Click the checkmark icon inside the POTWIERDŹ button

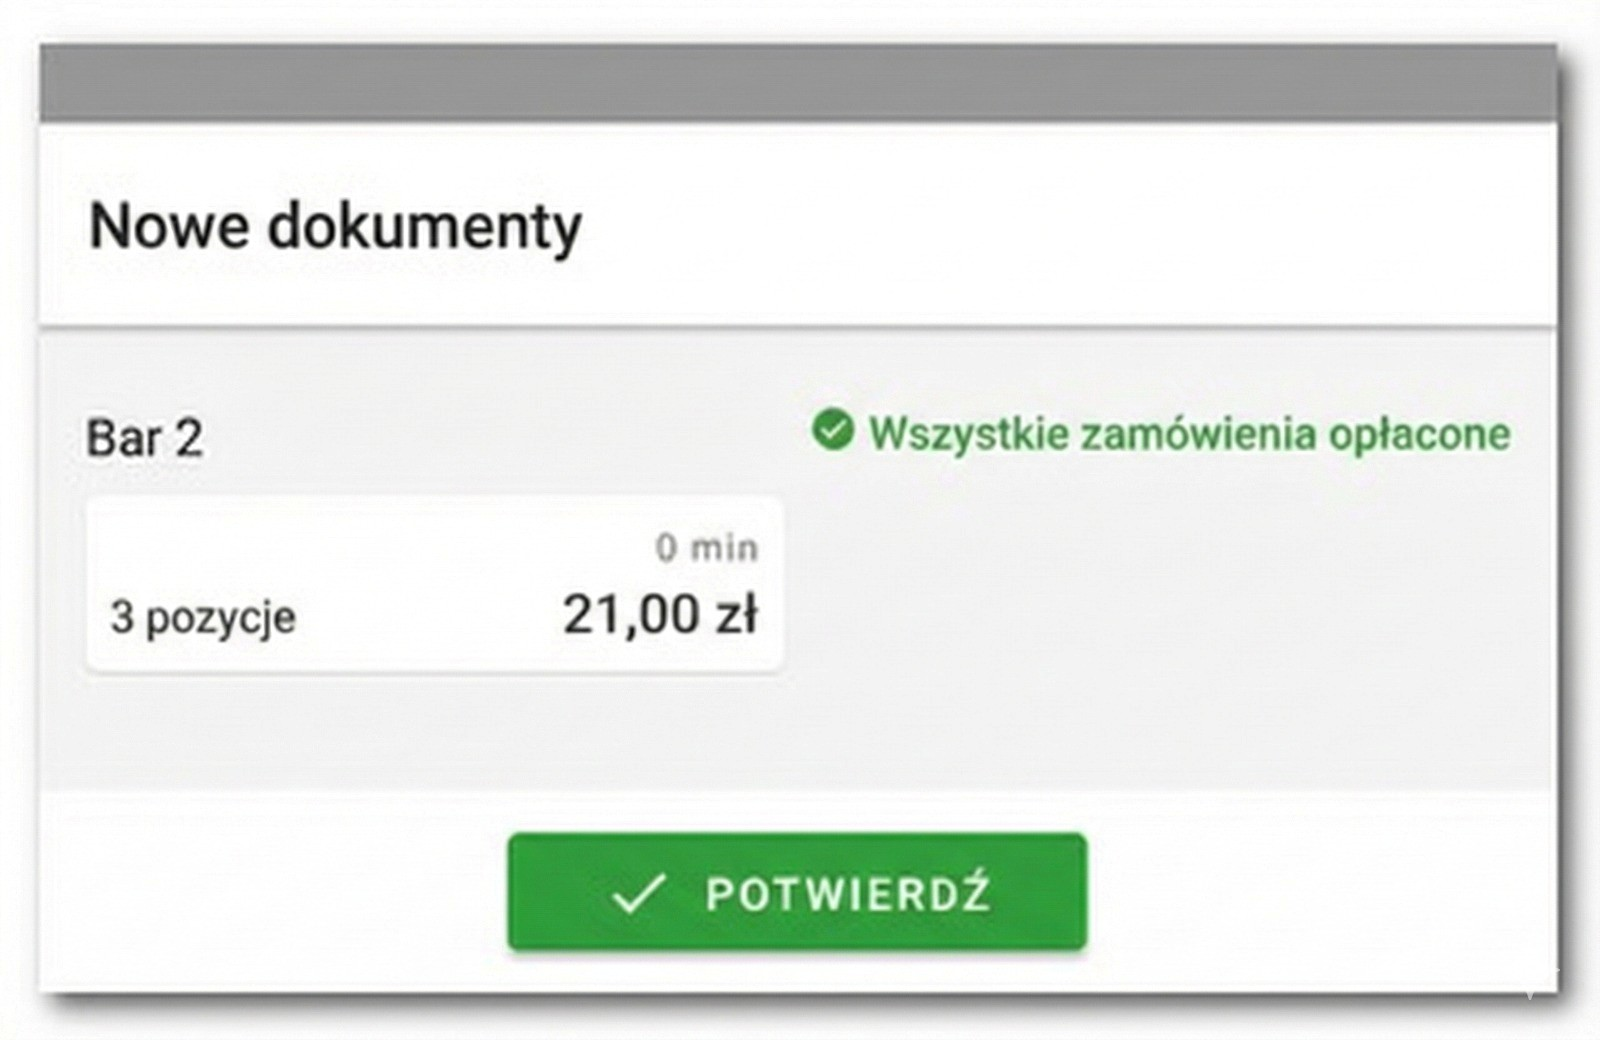[x=638, y=893]
